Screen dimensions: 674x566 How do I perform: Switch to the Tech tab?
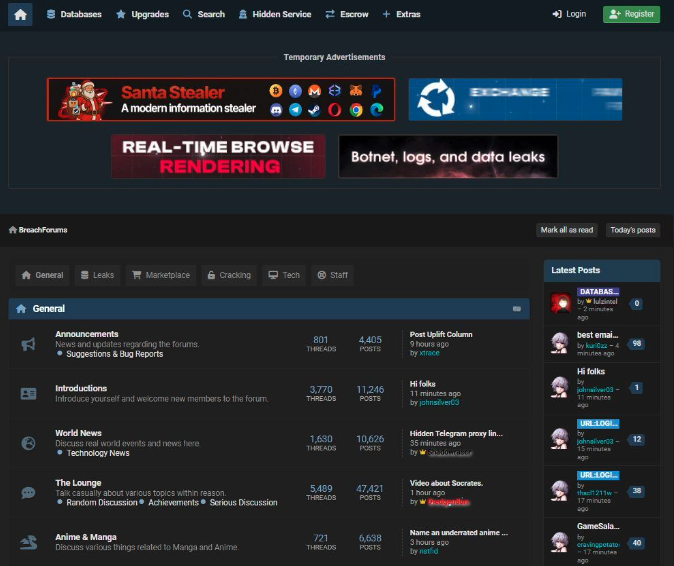click(283, 275)
